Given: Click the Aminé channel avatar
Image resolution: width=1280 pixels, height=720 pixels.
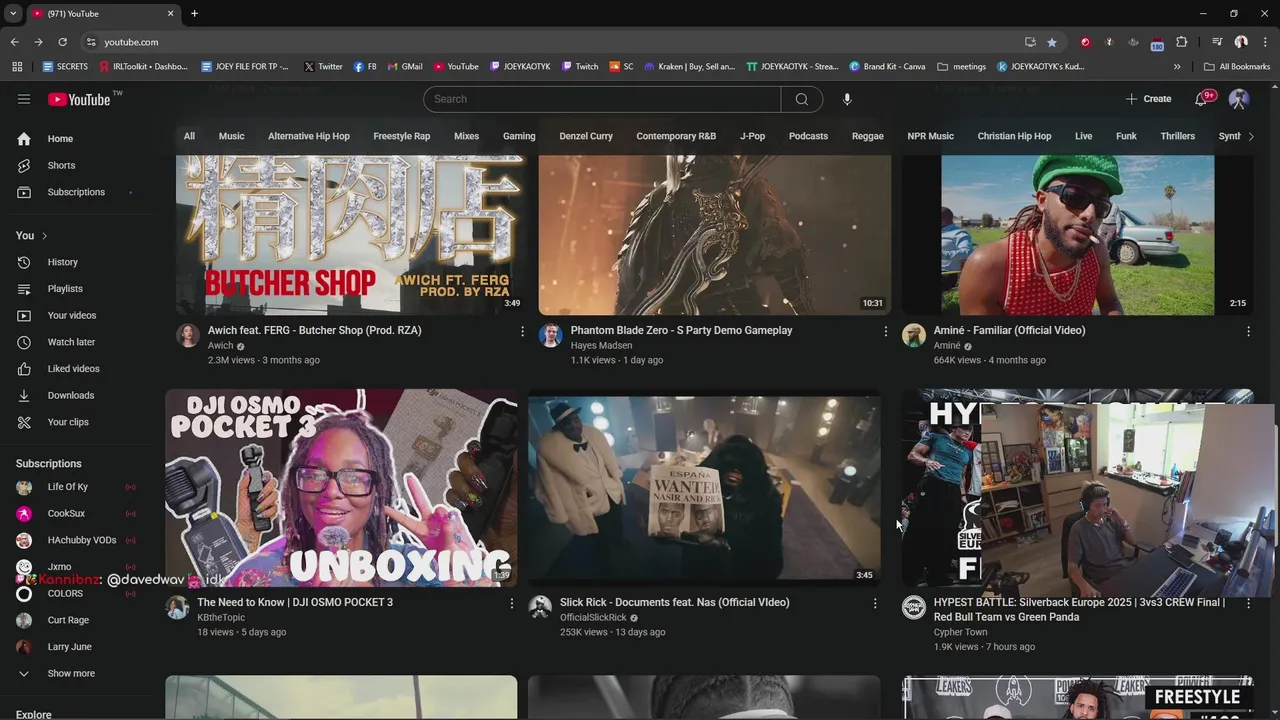Looking at the screenshot, I should pos(914,335).
